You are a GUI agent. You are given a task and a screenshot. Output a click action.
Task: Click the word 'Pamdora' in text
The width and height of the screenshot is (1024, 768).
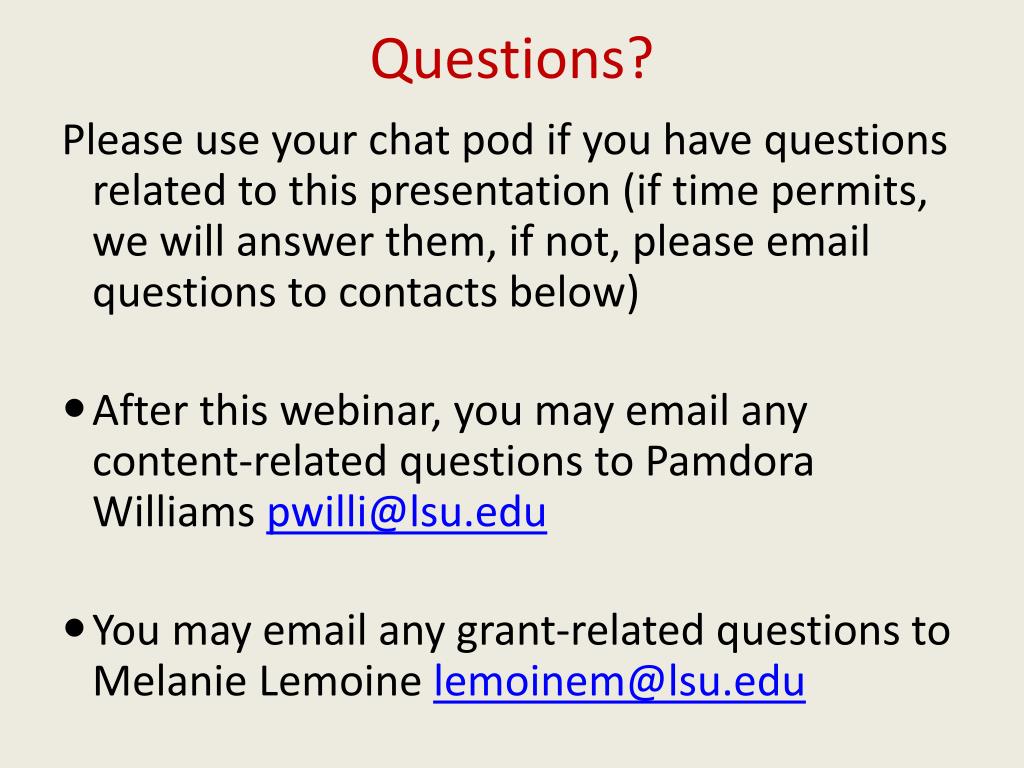[x=729, y=462]
